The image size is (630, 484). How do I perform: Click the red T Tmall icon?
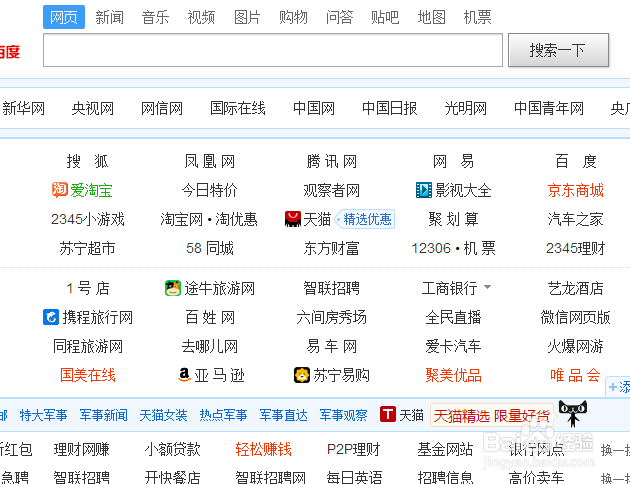click(388, 414)
